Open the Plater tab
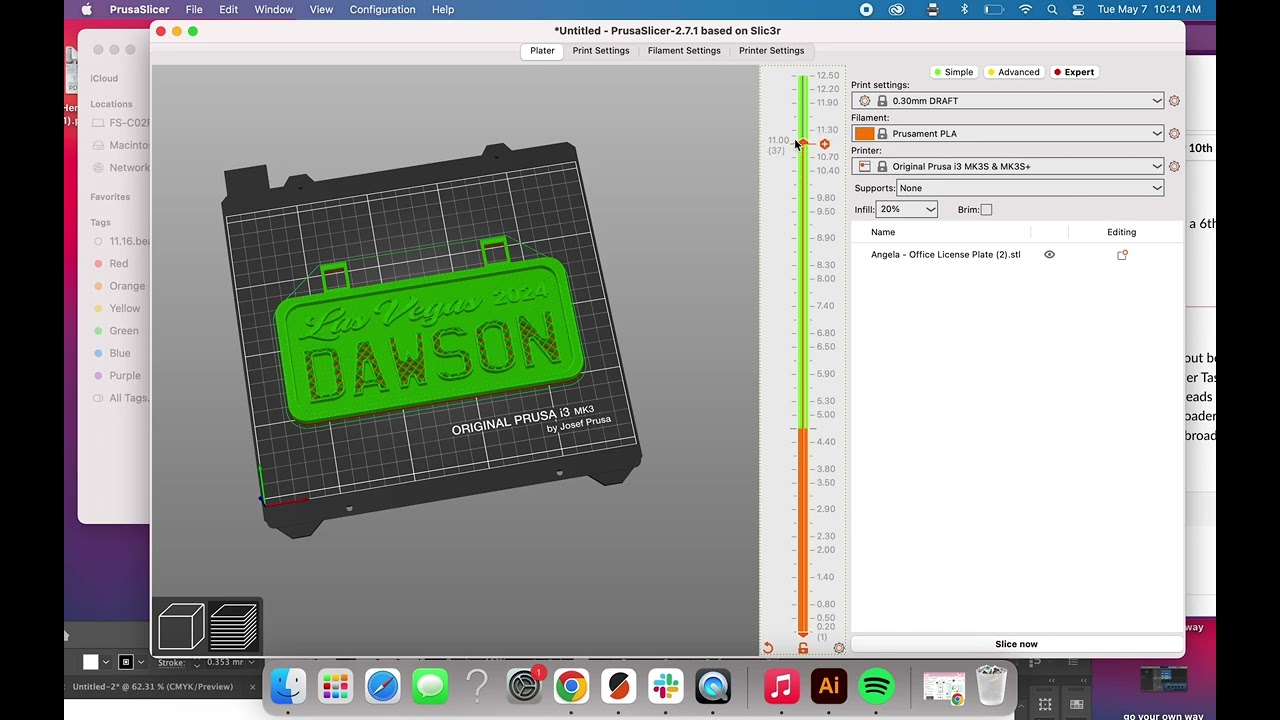 (542, 51)
